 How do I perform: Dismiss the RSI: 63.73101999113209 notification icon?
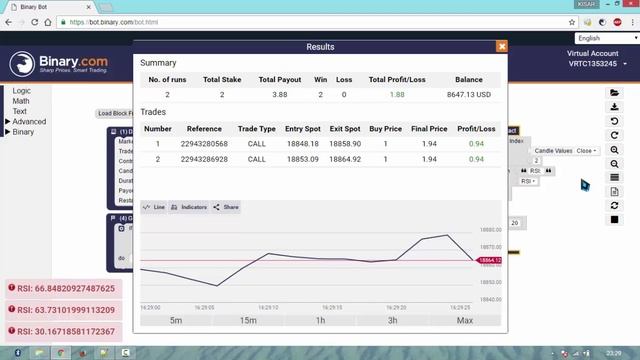click(11, 309)
